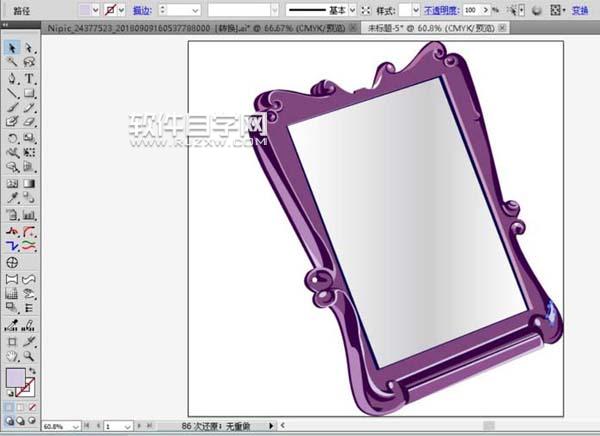This screenshot has height=436, width=600.
Task: Open the 描边 stroke panel link
Action: coord(142,10)
